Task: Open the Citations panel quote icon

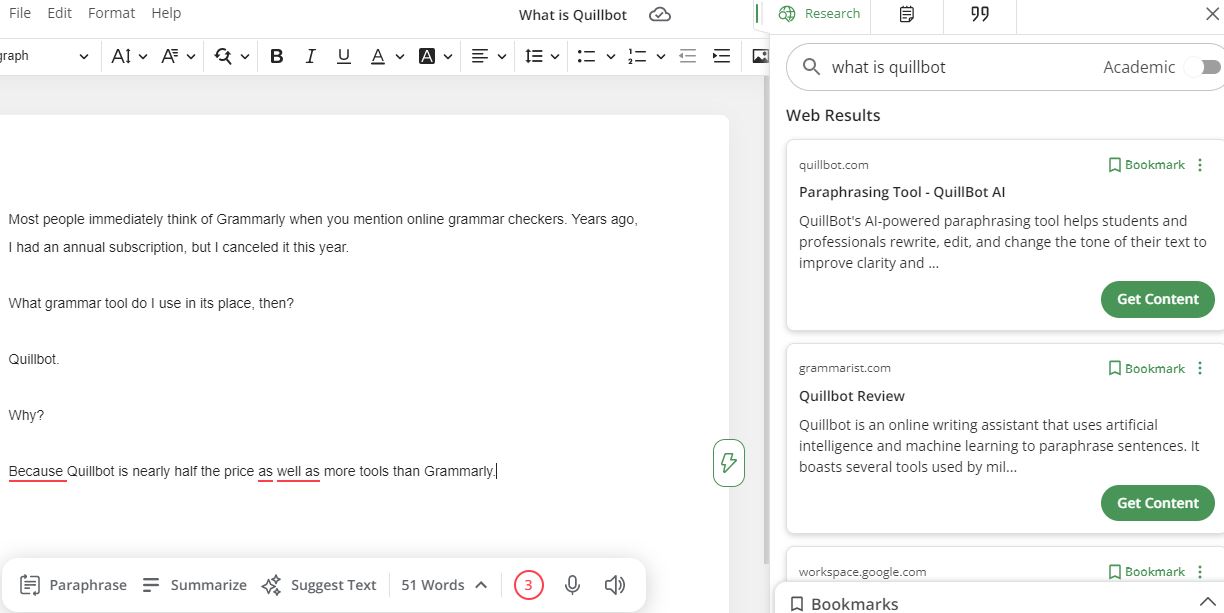Action: pos(978,15)
